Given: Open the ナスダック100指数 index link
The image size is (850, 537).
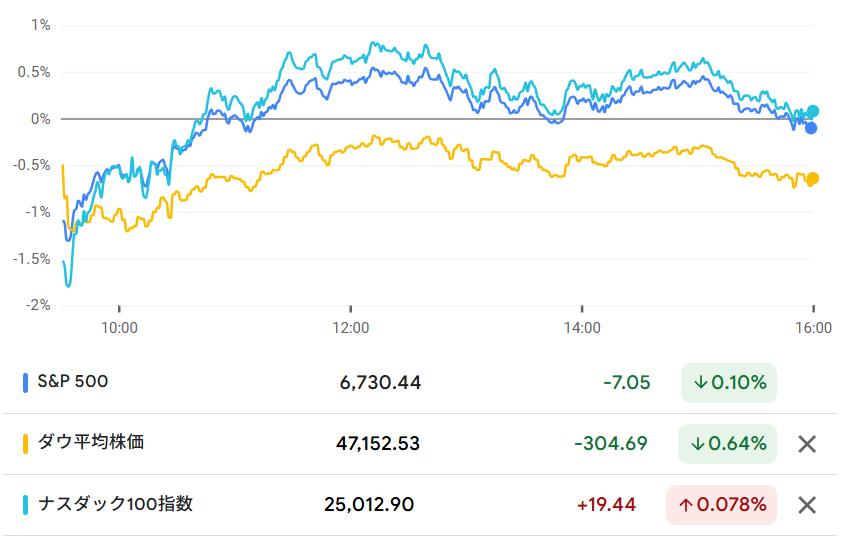Looking at the screenshot, I should 114,503.
